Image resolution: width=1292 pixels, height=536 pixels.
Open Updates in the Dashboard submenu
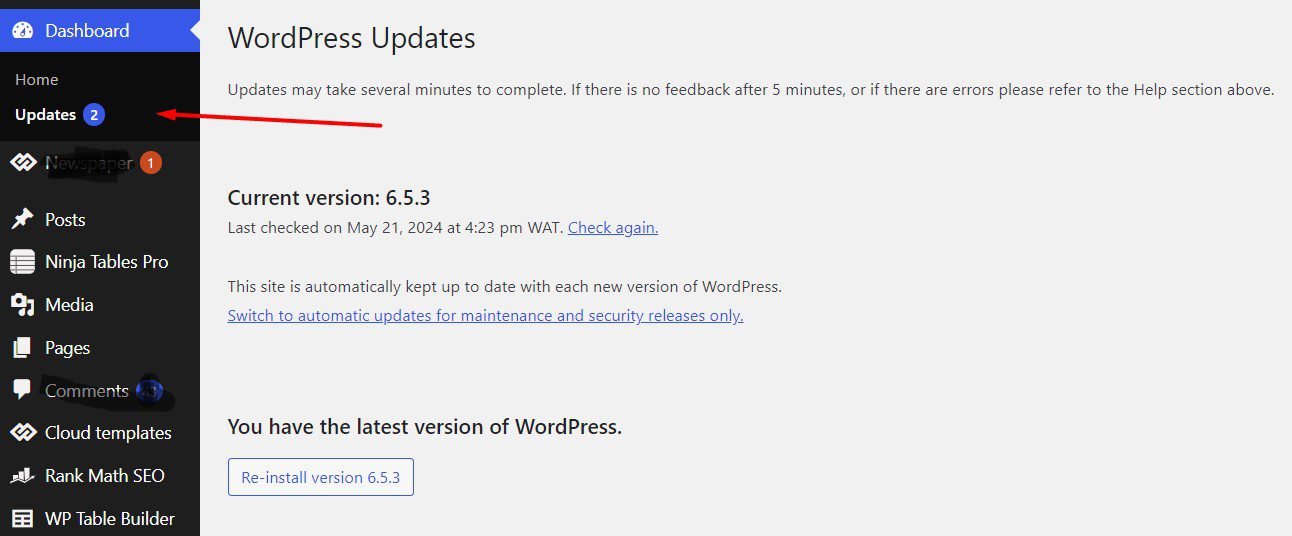click(46, 115)
